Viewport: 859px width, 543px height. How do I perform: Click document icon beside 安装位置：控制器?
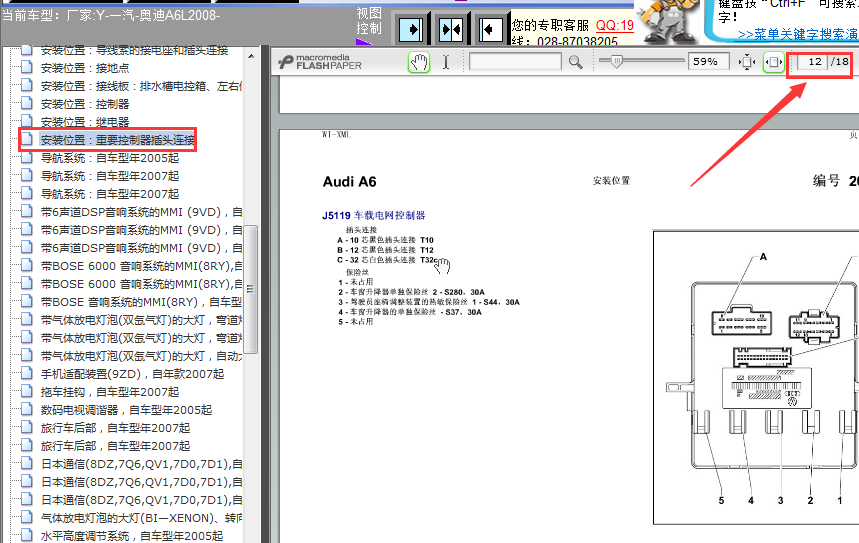tap(26, 104)
